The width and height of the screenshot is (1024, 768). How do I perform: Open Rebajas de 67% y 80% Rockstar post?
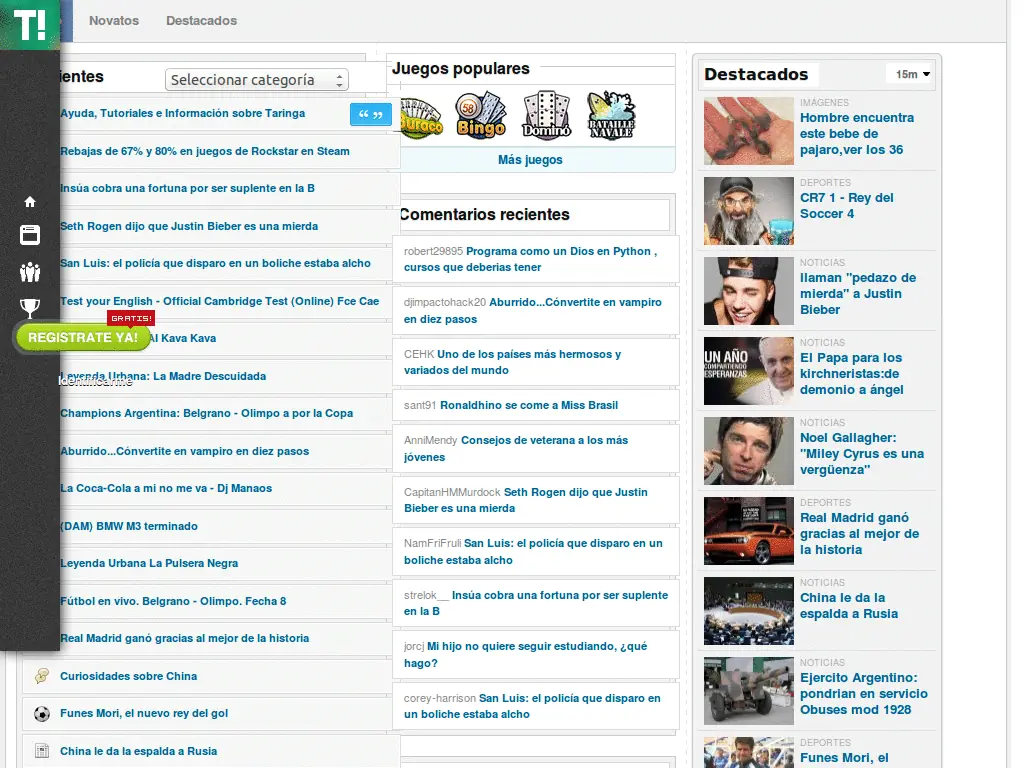205,151
